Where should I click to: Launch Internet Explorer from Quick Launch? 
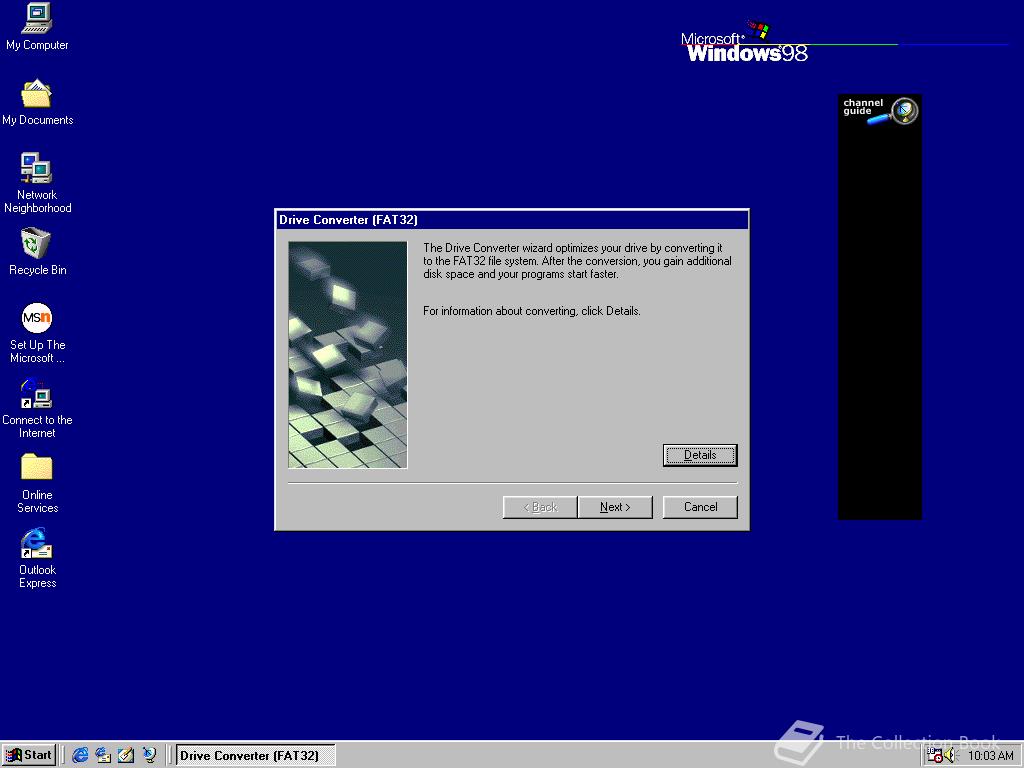[x=80, y=755]
